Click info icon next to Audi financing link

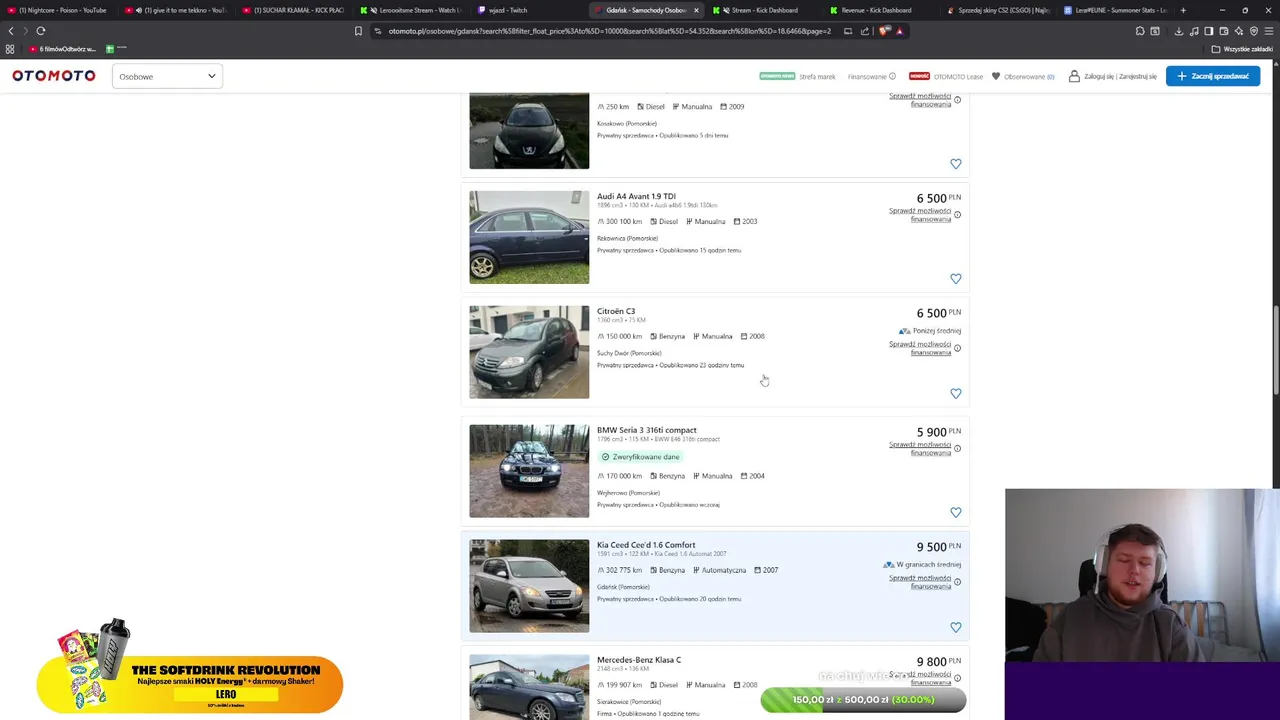tap(957, 215)
